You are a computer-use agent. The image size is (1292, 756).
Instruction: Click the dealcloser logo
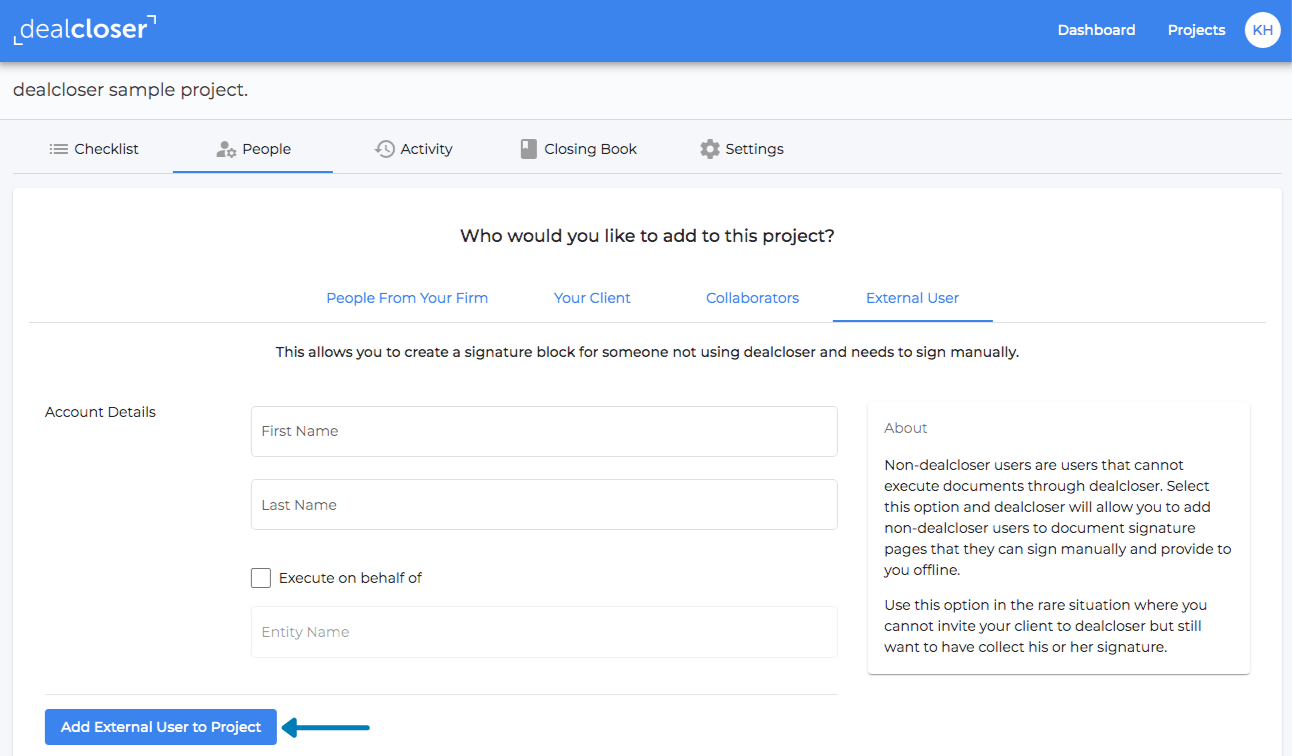(x=84, y=29)
